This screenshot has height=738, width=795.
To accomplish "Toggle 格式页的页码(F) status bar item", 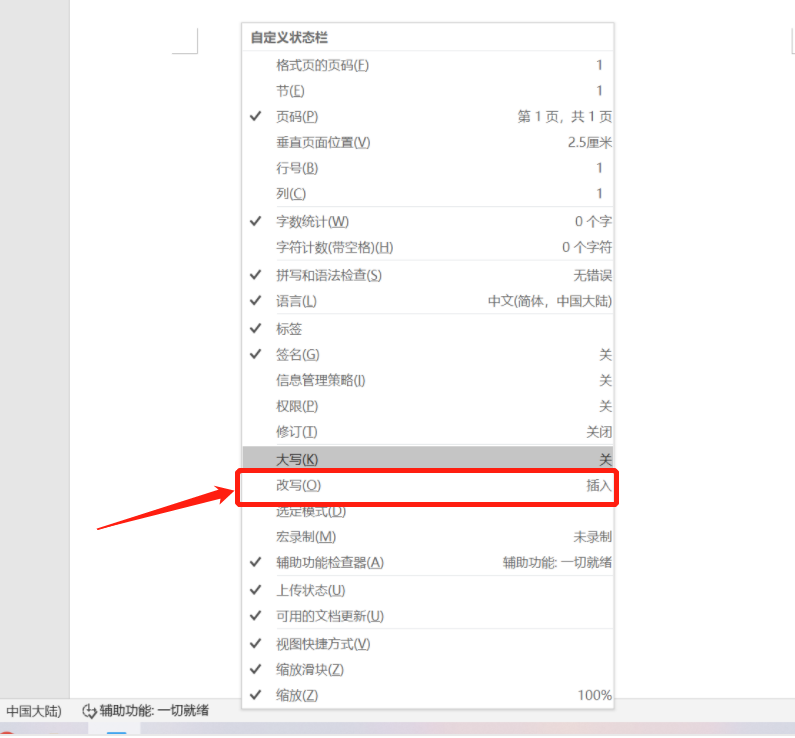I will tap(427, 65).
